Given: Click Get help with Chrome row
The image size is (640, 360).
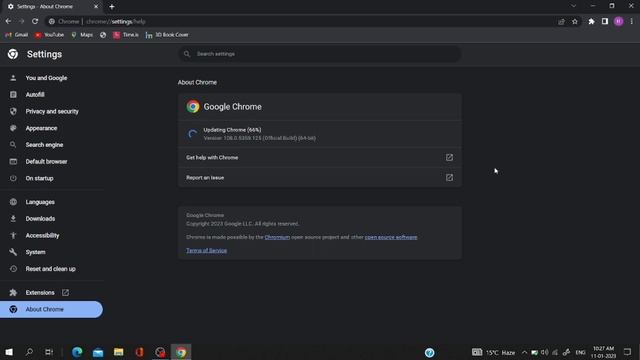Looking at the screenshot, I should (x=320, y=158).
